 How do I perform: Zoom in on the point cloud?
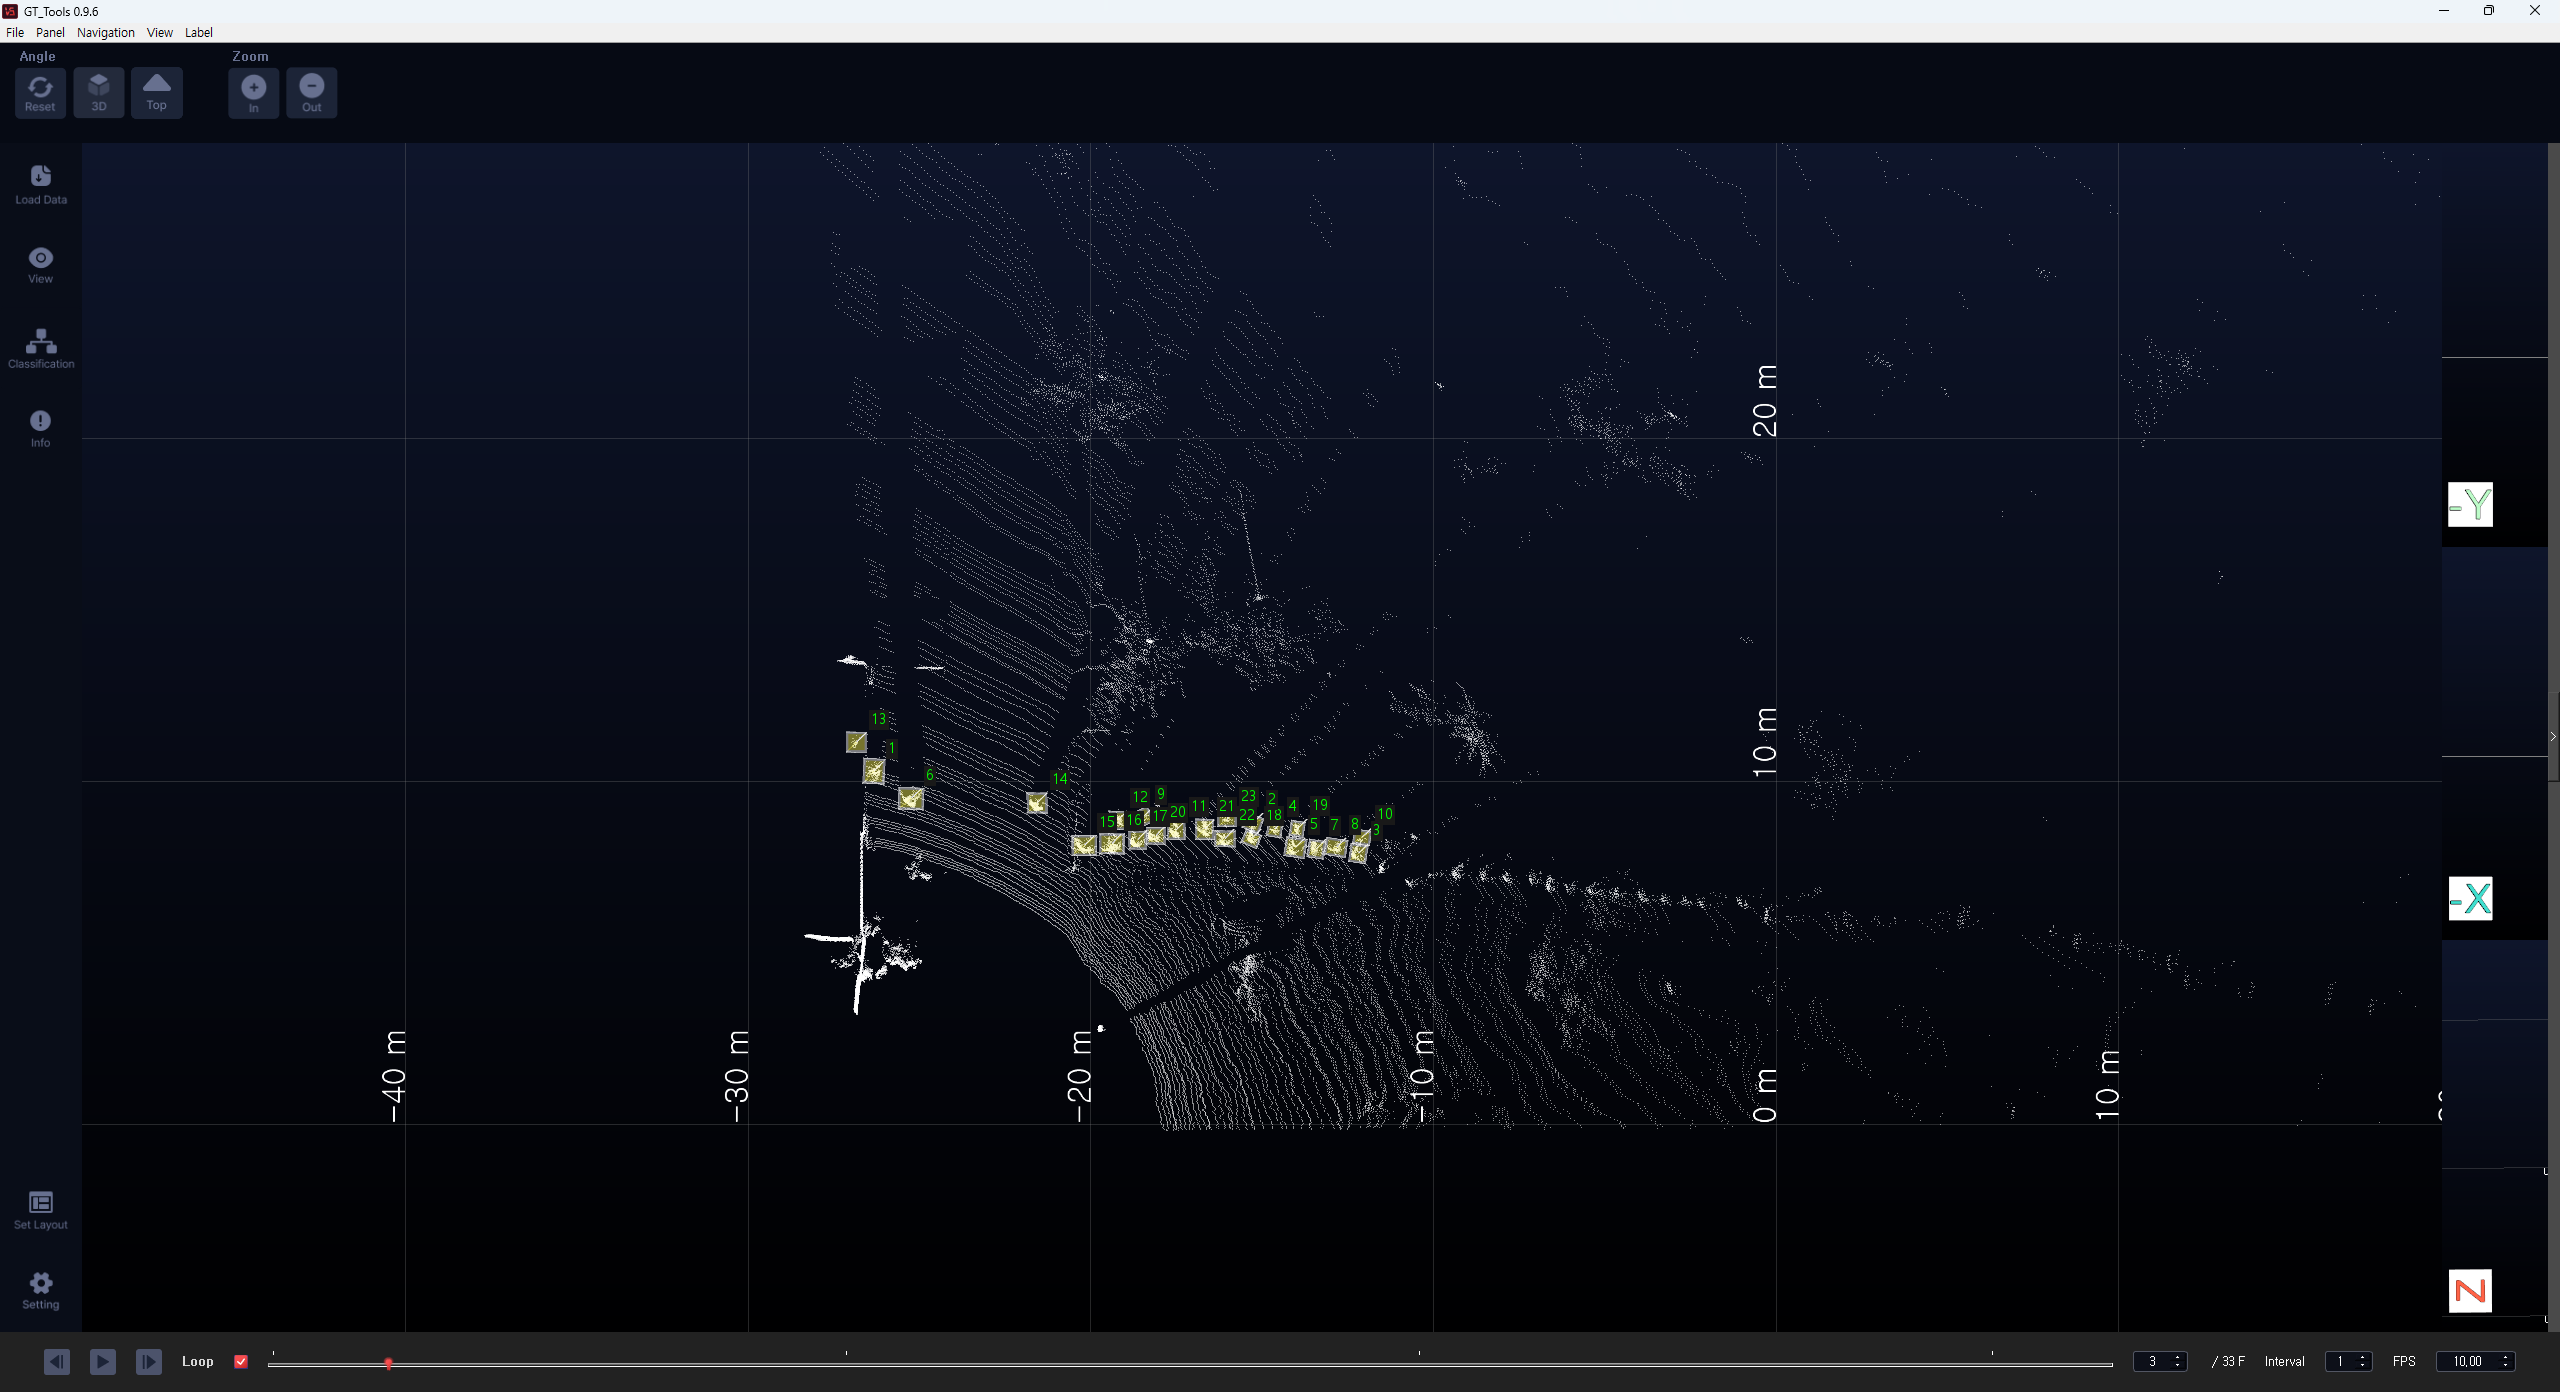tap(253, 92)
